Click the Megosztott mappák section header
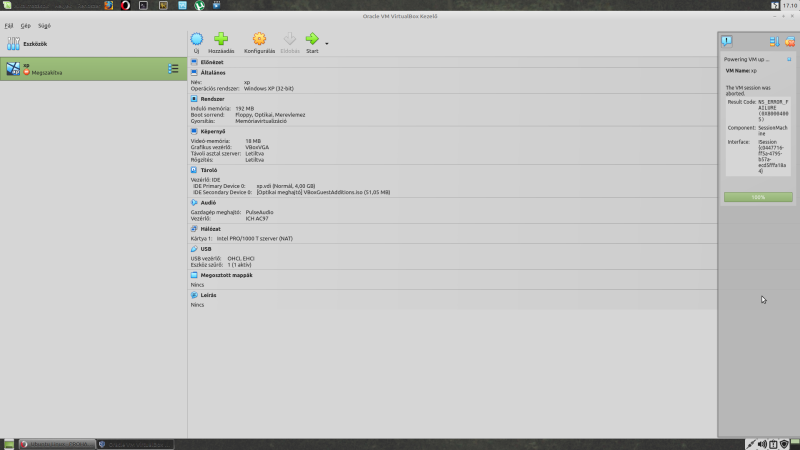Screen dimensions: 800x450 227,276
